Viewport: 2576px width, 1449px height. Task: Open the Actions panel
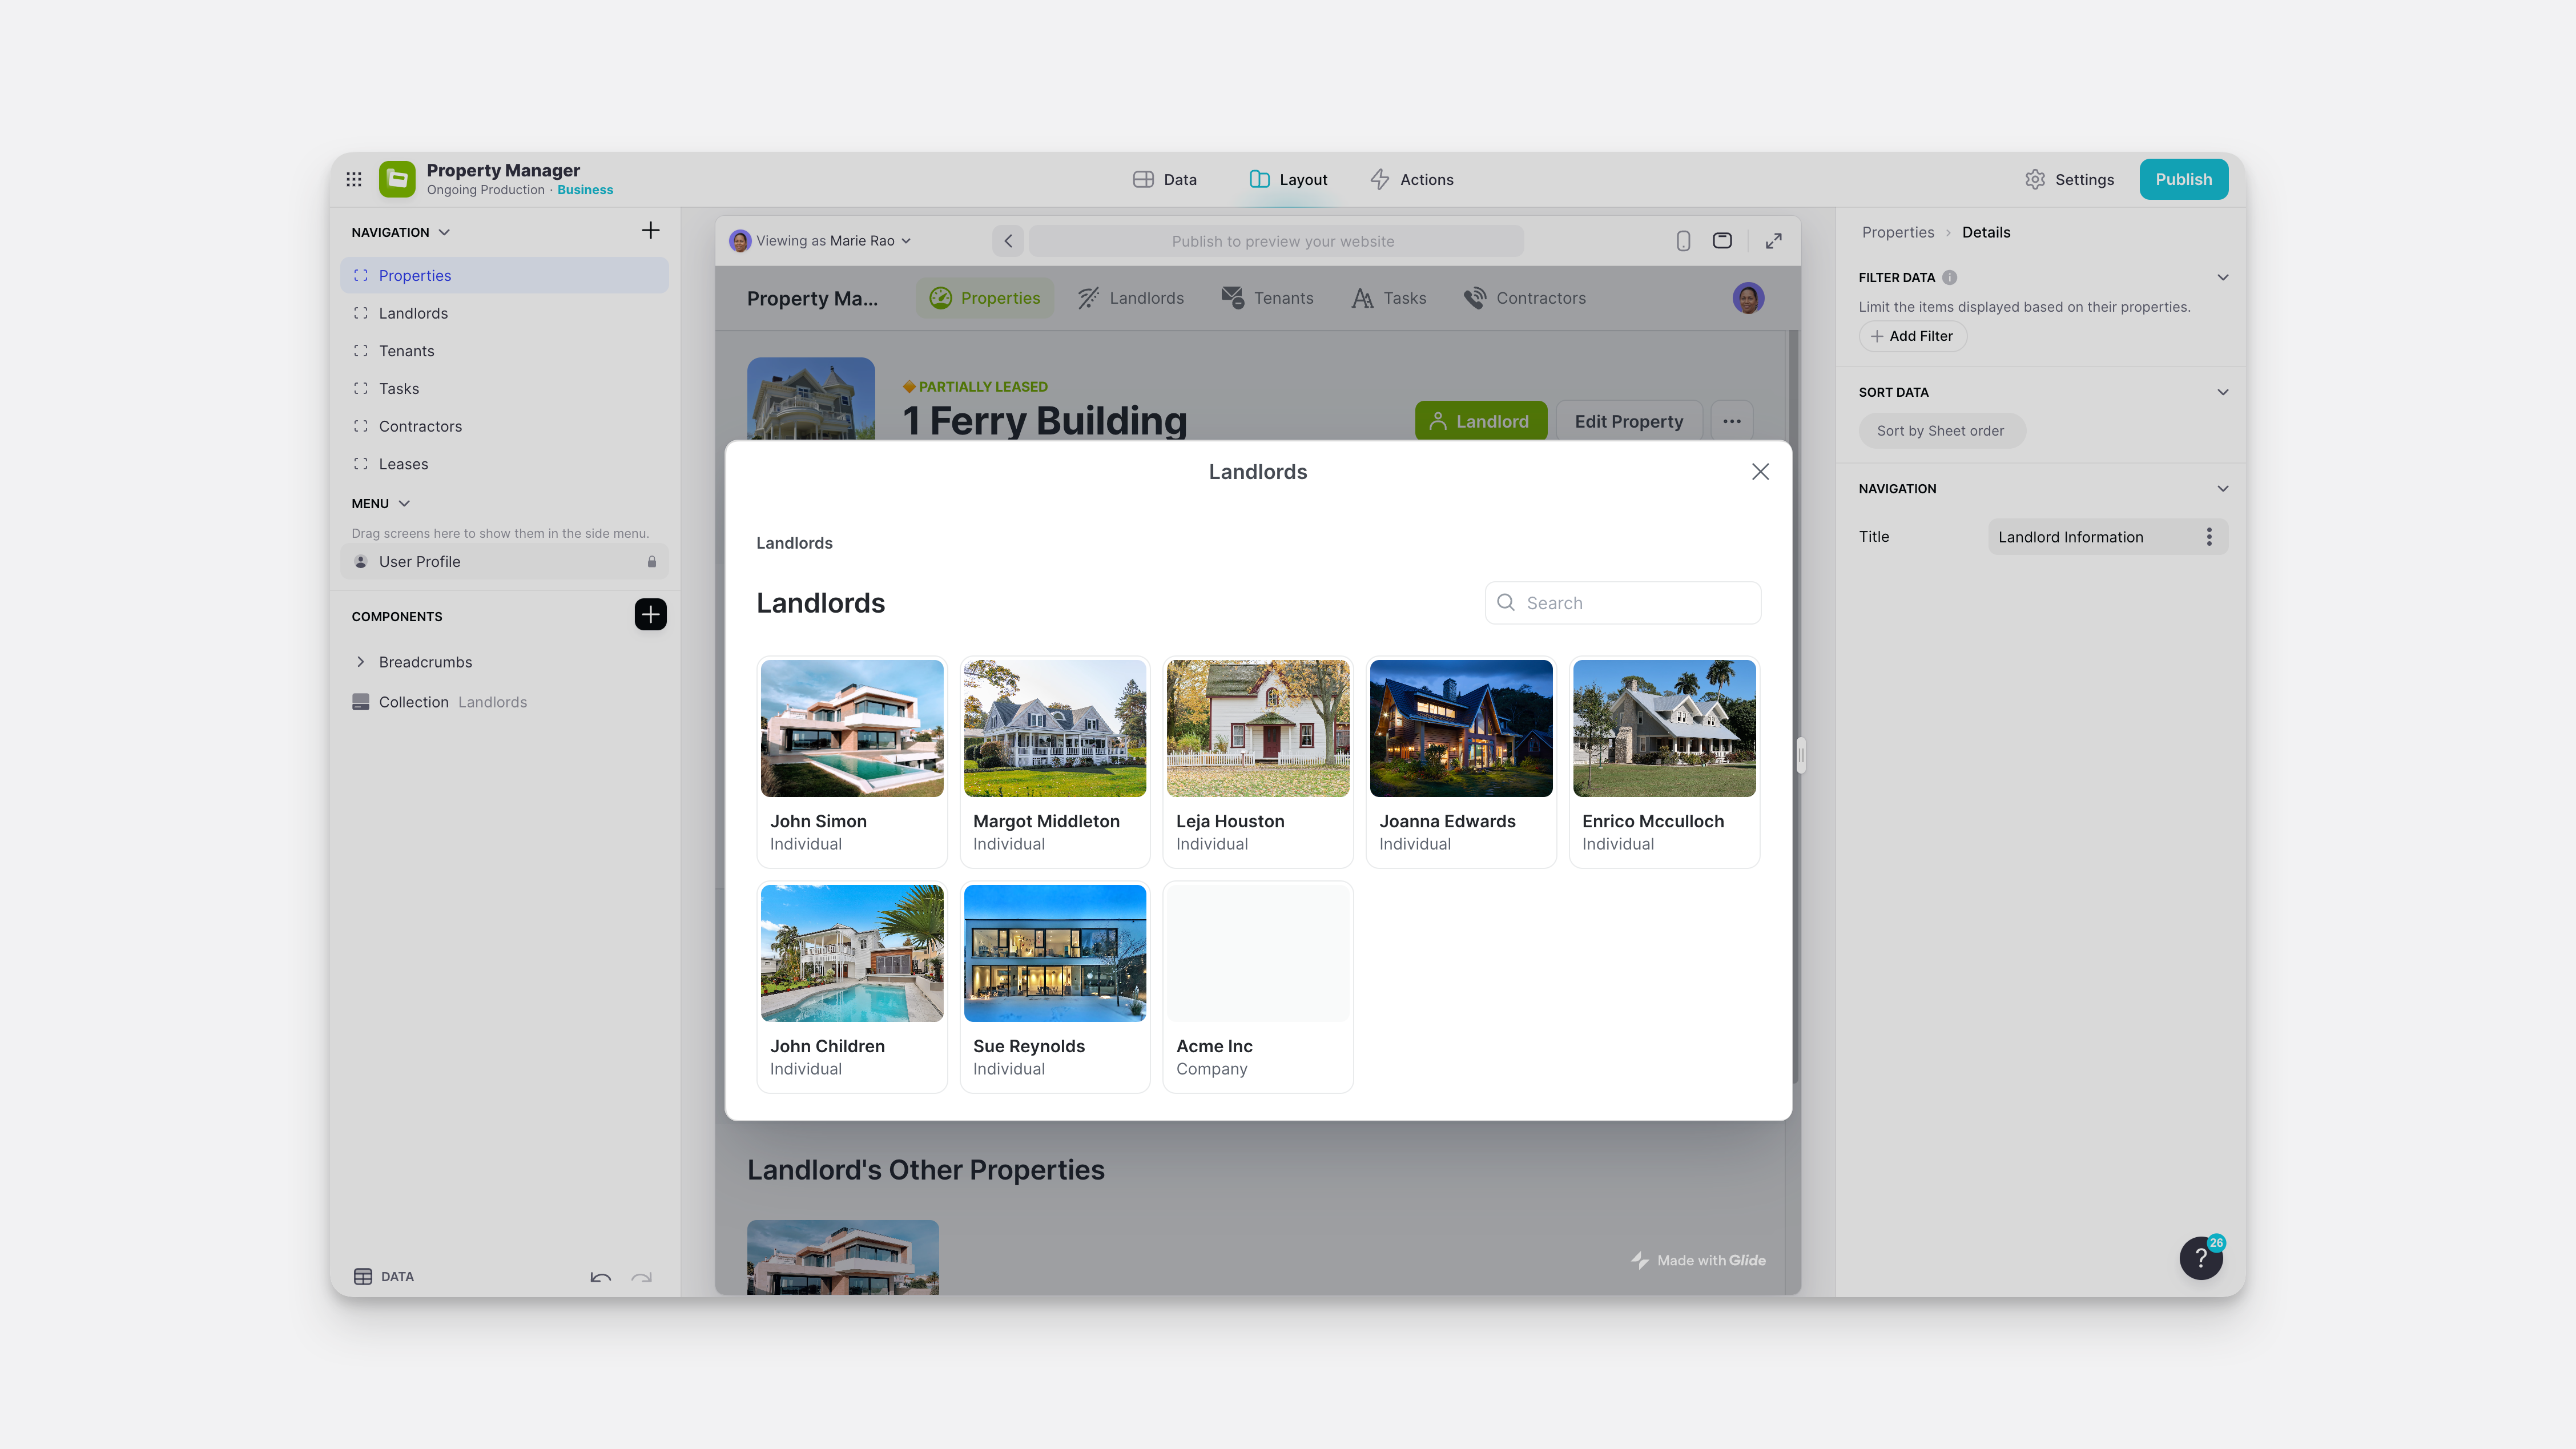click(1412, 179)
